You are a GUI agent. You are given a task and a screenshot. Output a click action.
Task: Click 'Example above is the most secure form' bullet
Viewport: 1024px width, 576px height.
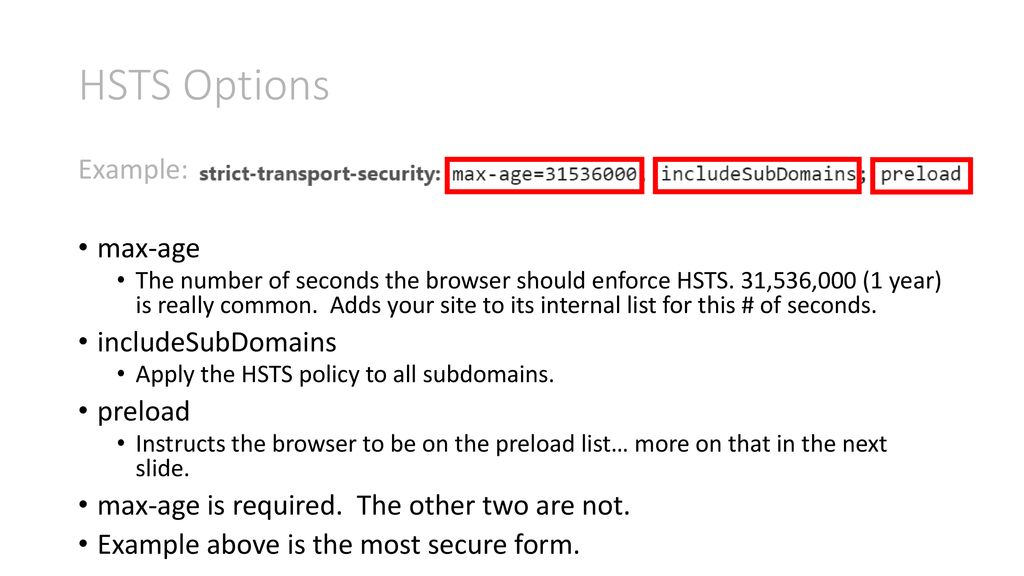point(338,545)
